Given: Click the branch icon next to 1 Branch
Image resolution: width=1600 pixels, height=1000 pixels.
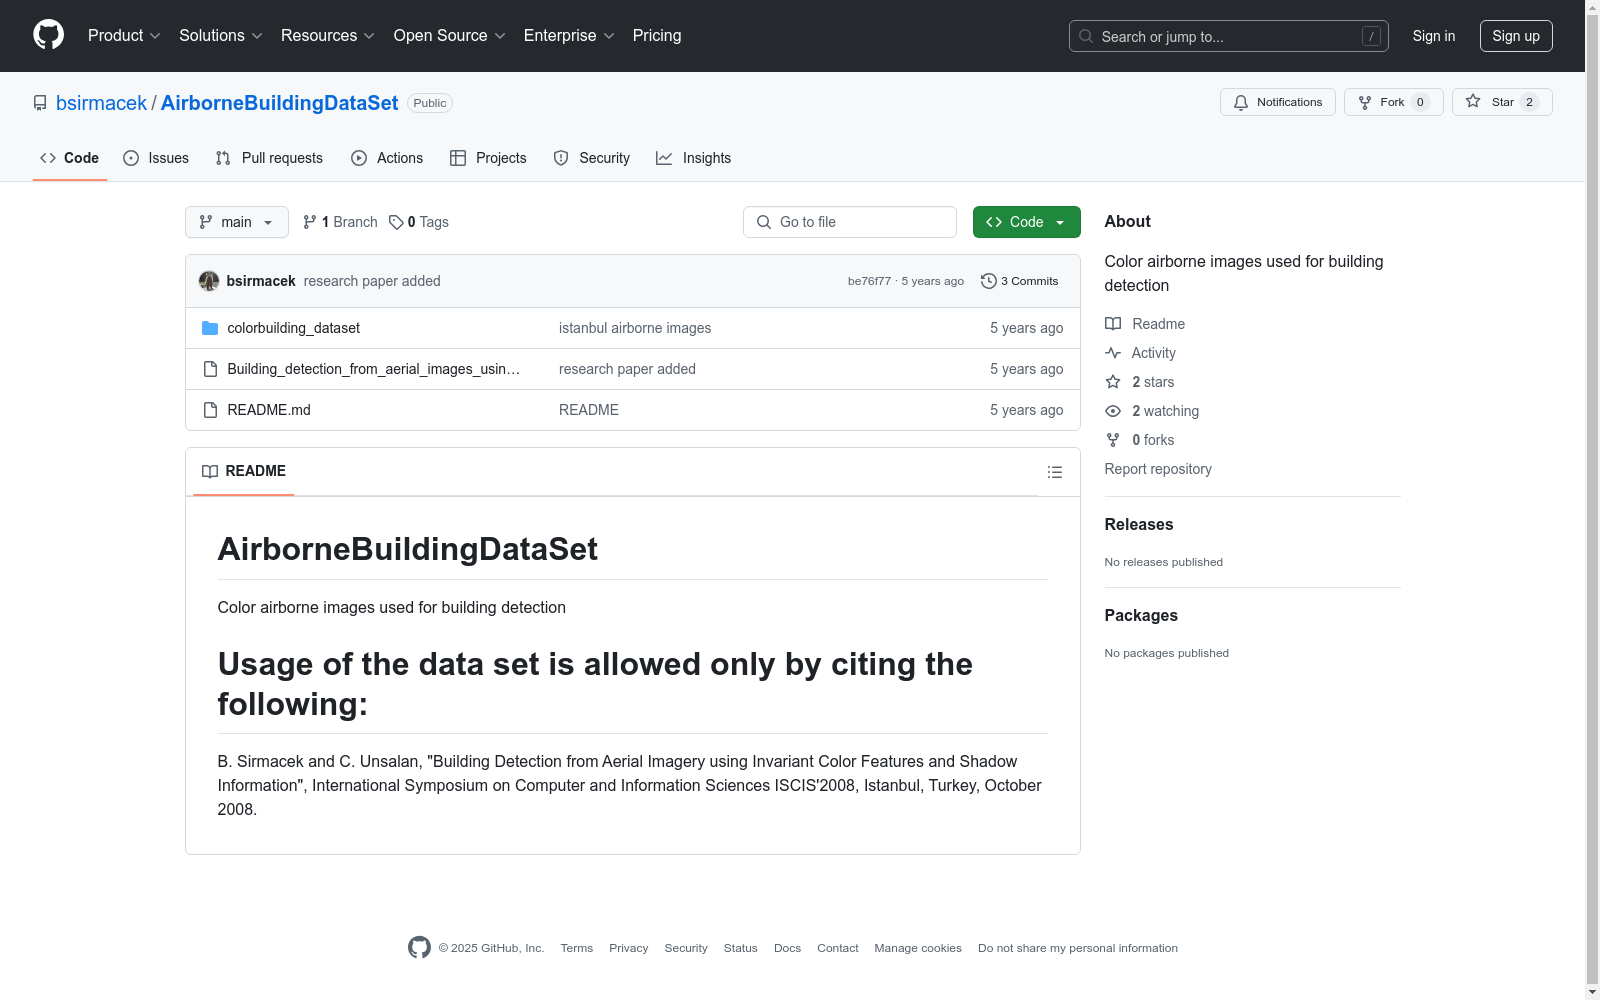Looking at the screenshot, I should click(x=310, y=222).
